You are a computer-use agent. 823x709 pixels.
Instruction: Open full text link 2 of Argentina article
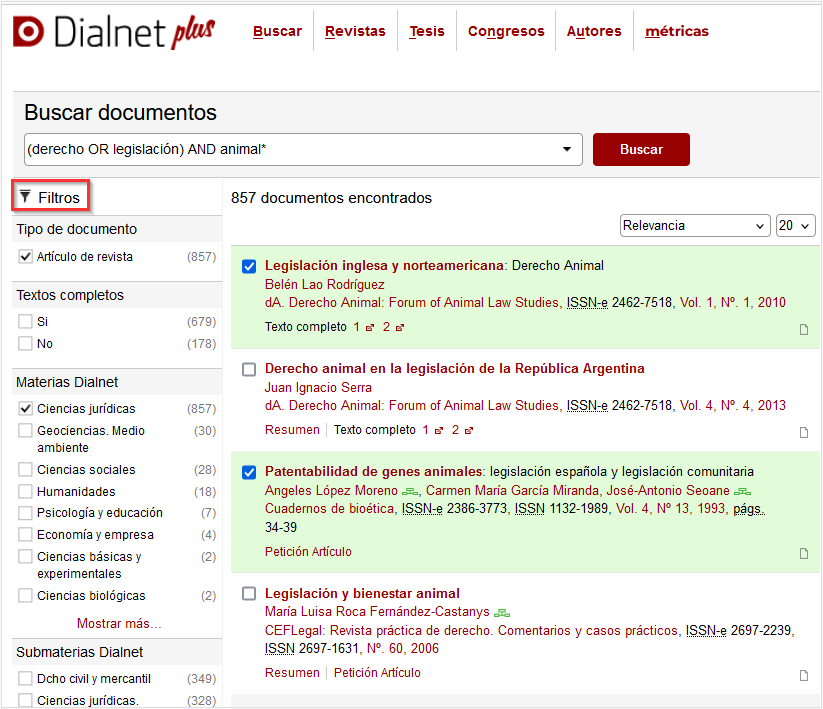(463, 430)
